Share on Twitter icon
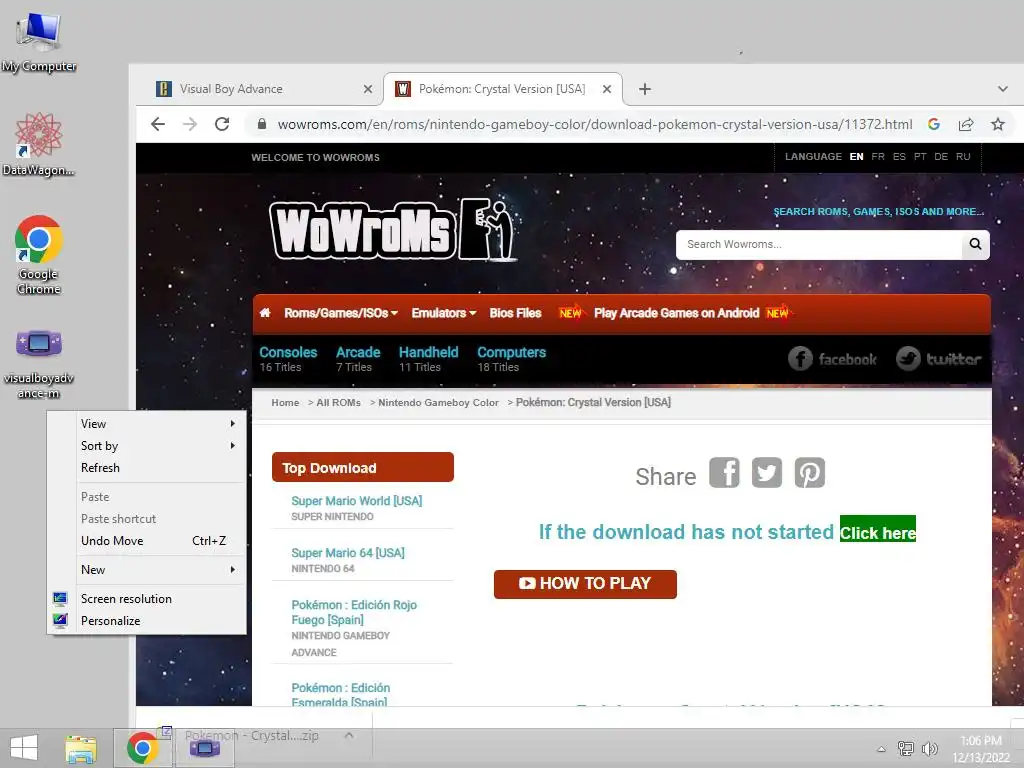Screen dimensions: 1024x768 pyautogui.click(x=767, y=473)
